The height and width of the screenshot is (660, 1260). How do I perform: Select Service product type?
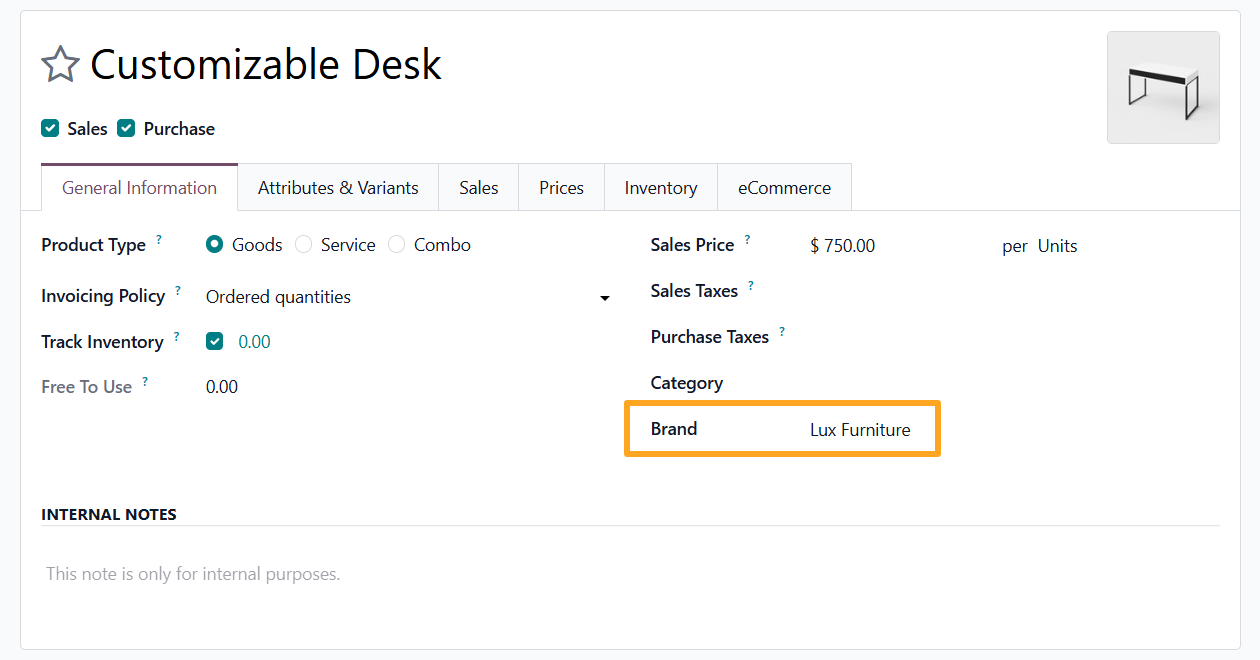tap(303, 245)
